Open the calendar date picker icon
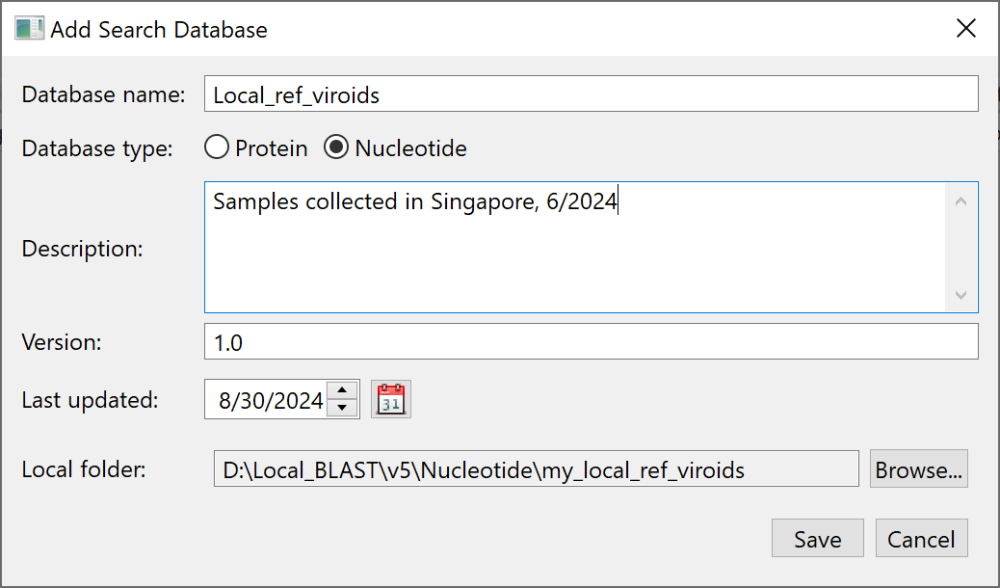 pos(391,399)
